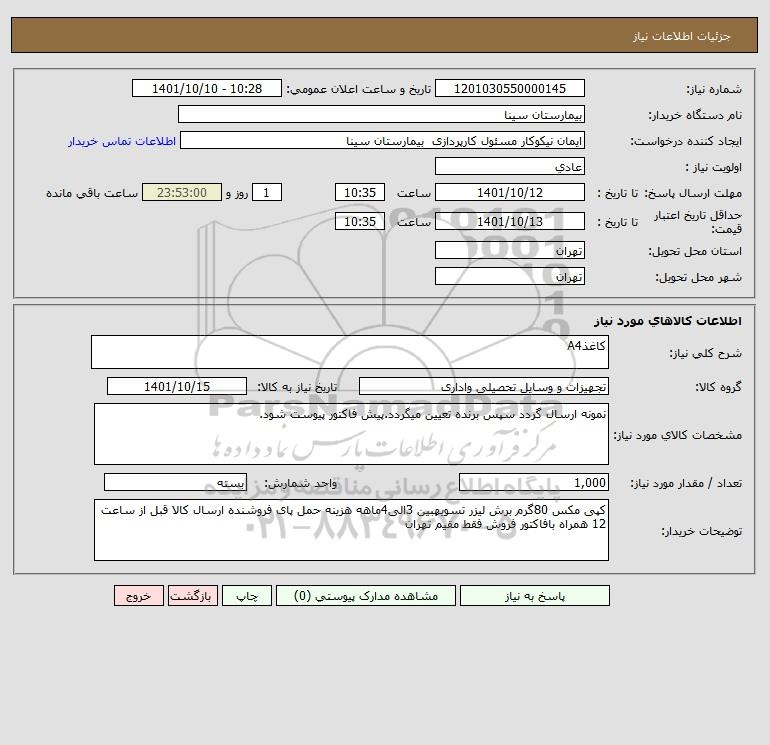Screen dimensions: 770x745
Task: Click the price validity date 1401/10/13
Action: pyautogui.click(x=510, y=221)
